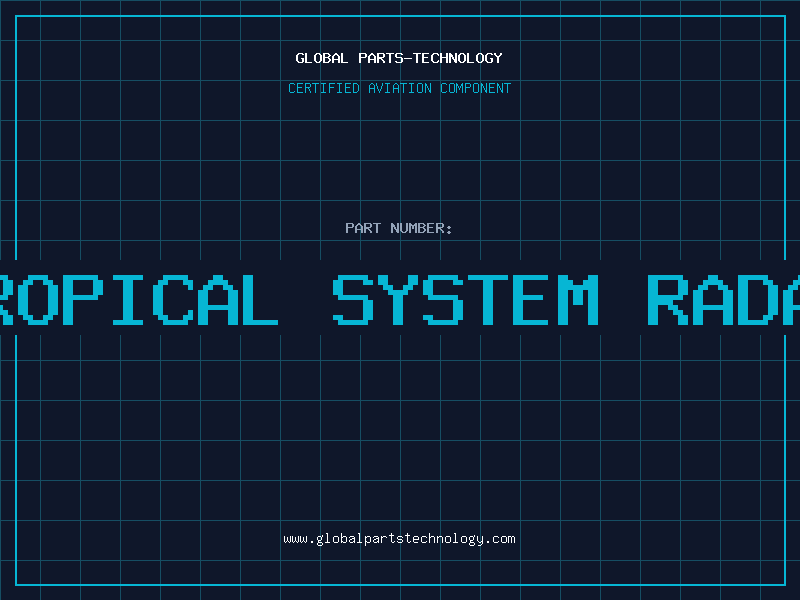Image resolution: width=800 pixels, height=600 pixels.
Task: Click the partial word ROPICAL in the banner
Action: (138, 300)
